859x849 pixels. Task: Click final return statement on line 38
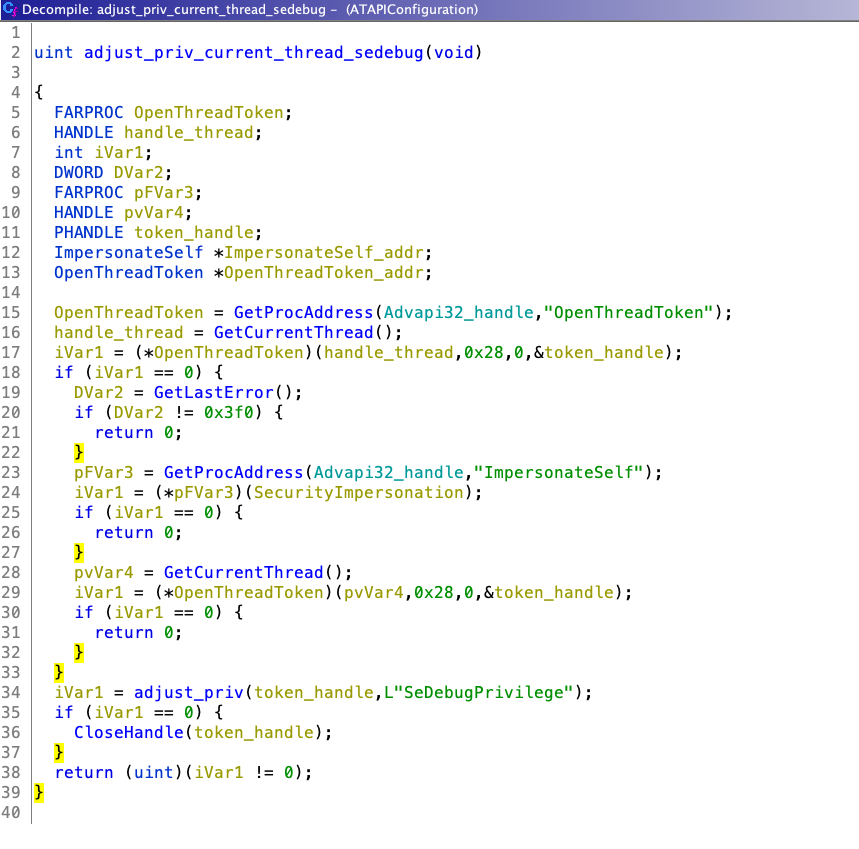pos(183,772)
